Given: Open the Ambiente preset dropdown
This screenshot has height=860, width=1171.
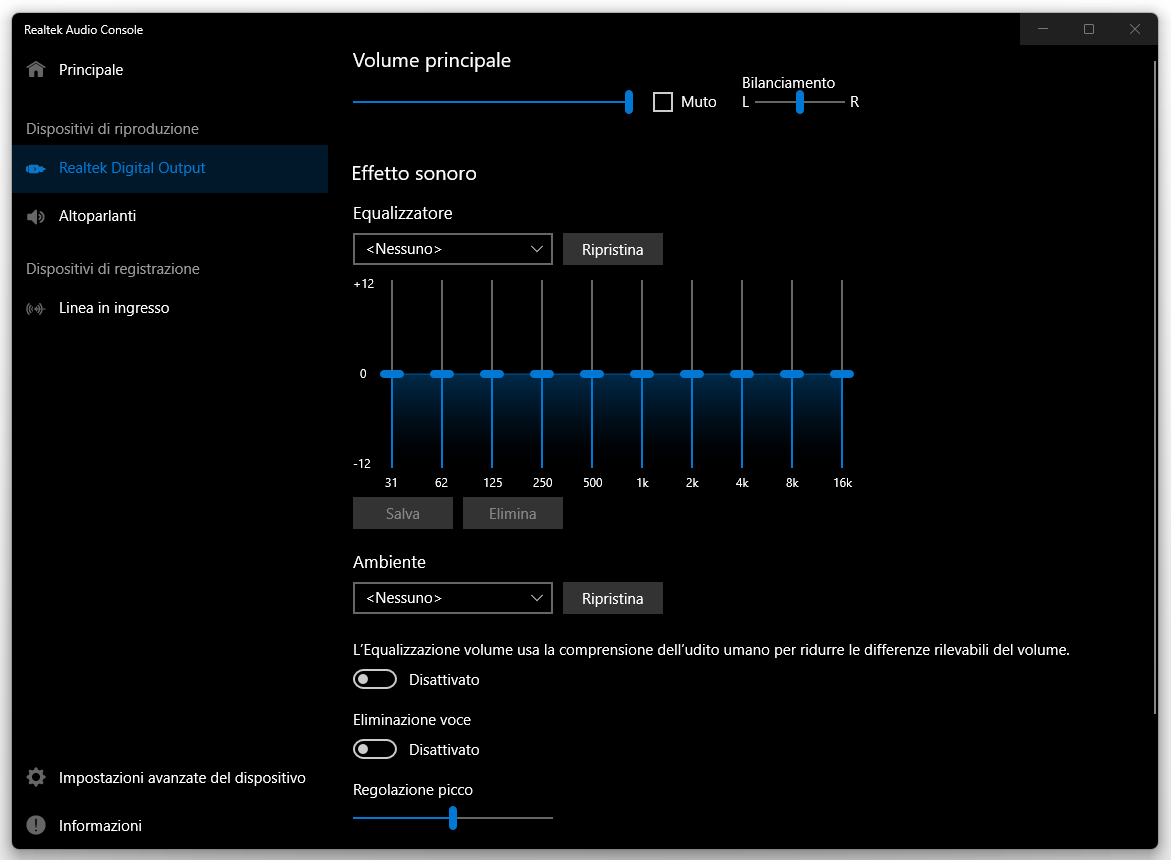Looking at the screenshot, I should (x=453, y=598).
